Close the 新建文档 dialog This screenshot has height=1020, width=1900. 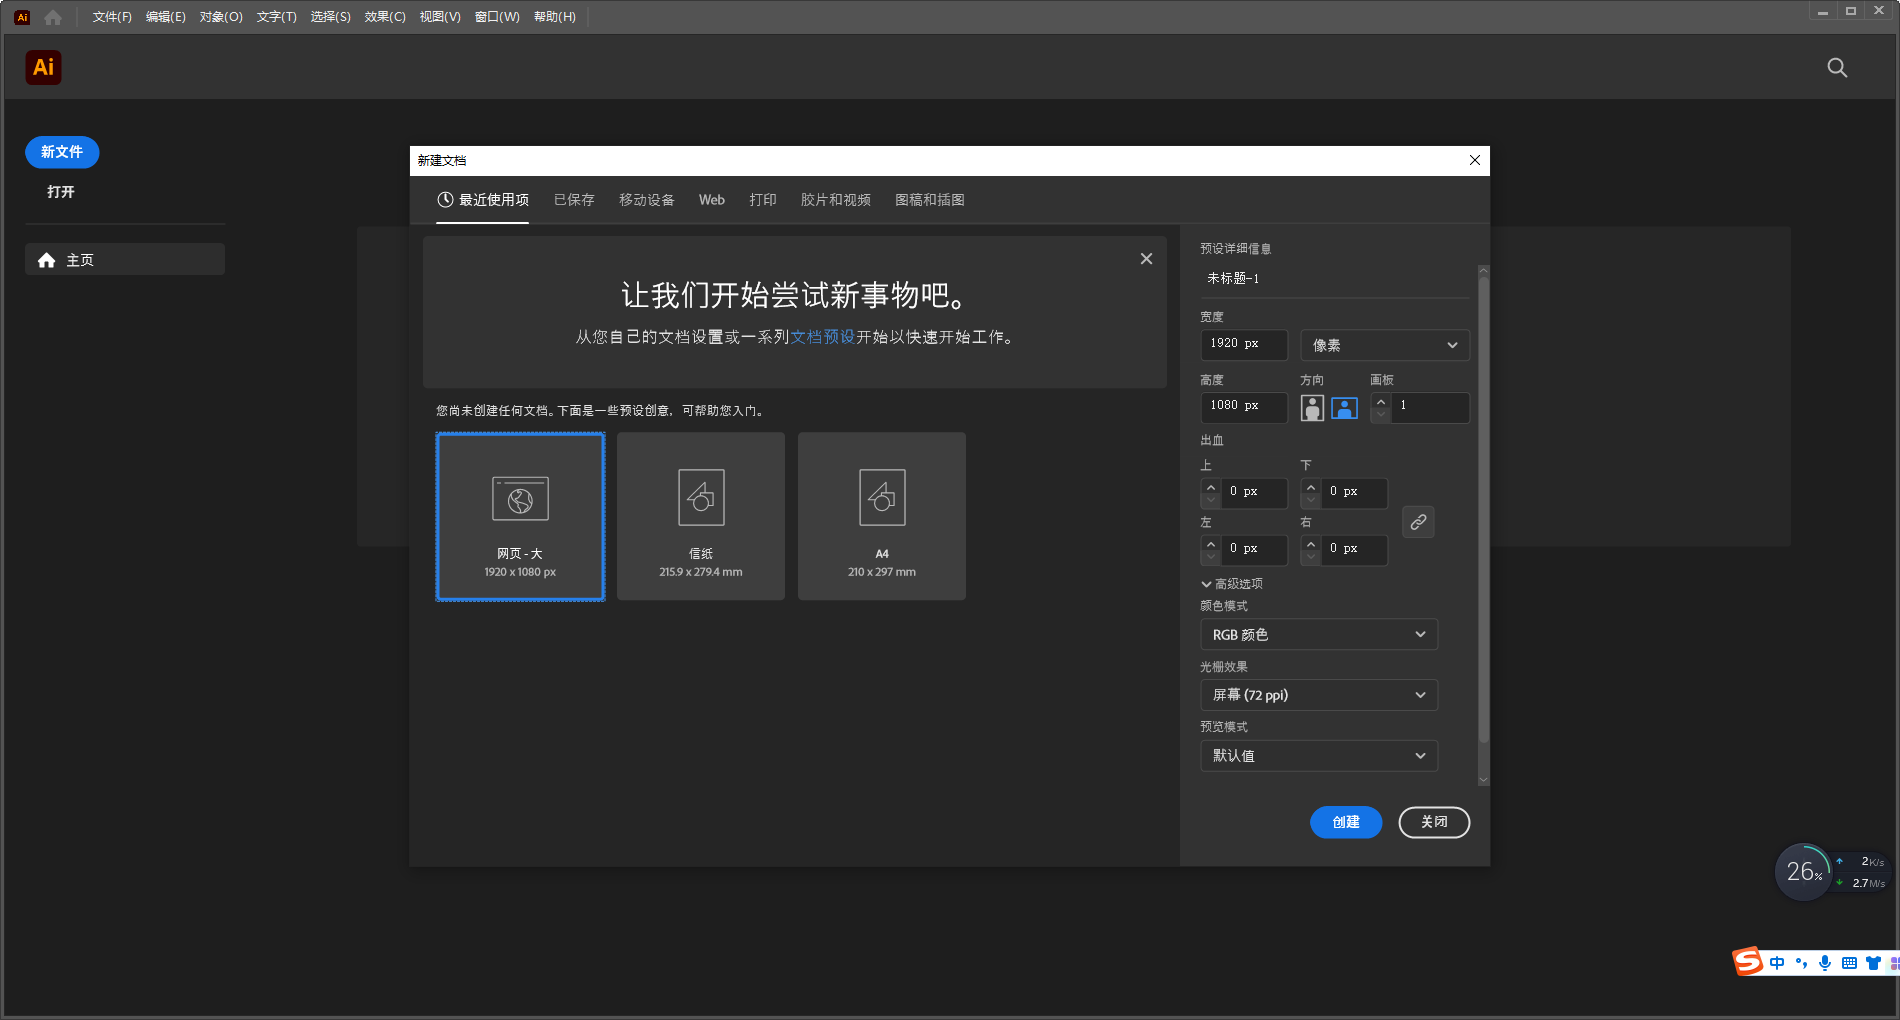(x=1474, y=160)
